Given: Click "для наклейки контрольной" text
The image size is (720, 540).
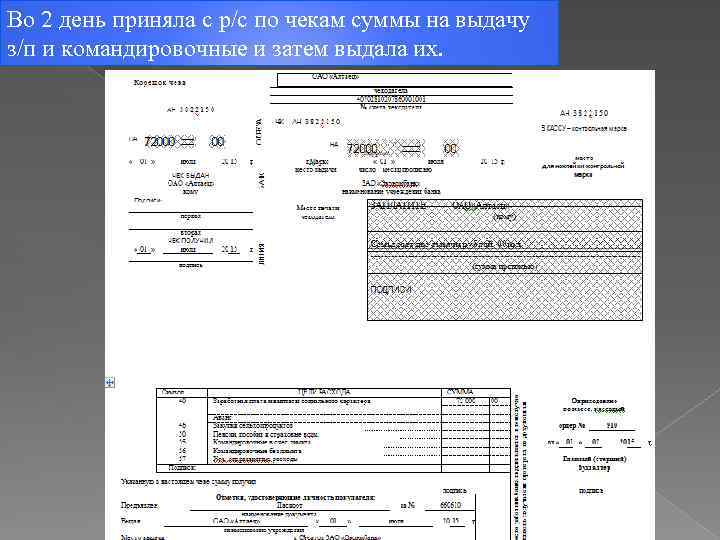Looking at the screenshot, I should click(x=583, y=166).
